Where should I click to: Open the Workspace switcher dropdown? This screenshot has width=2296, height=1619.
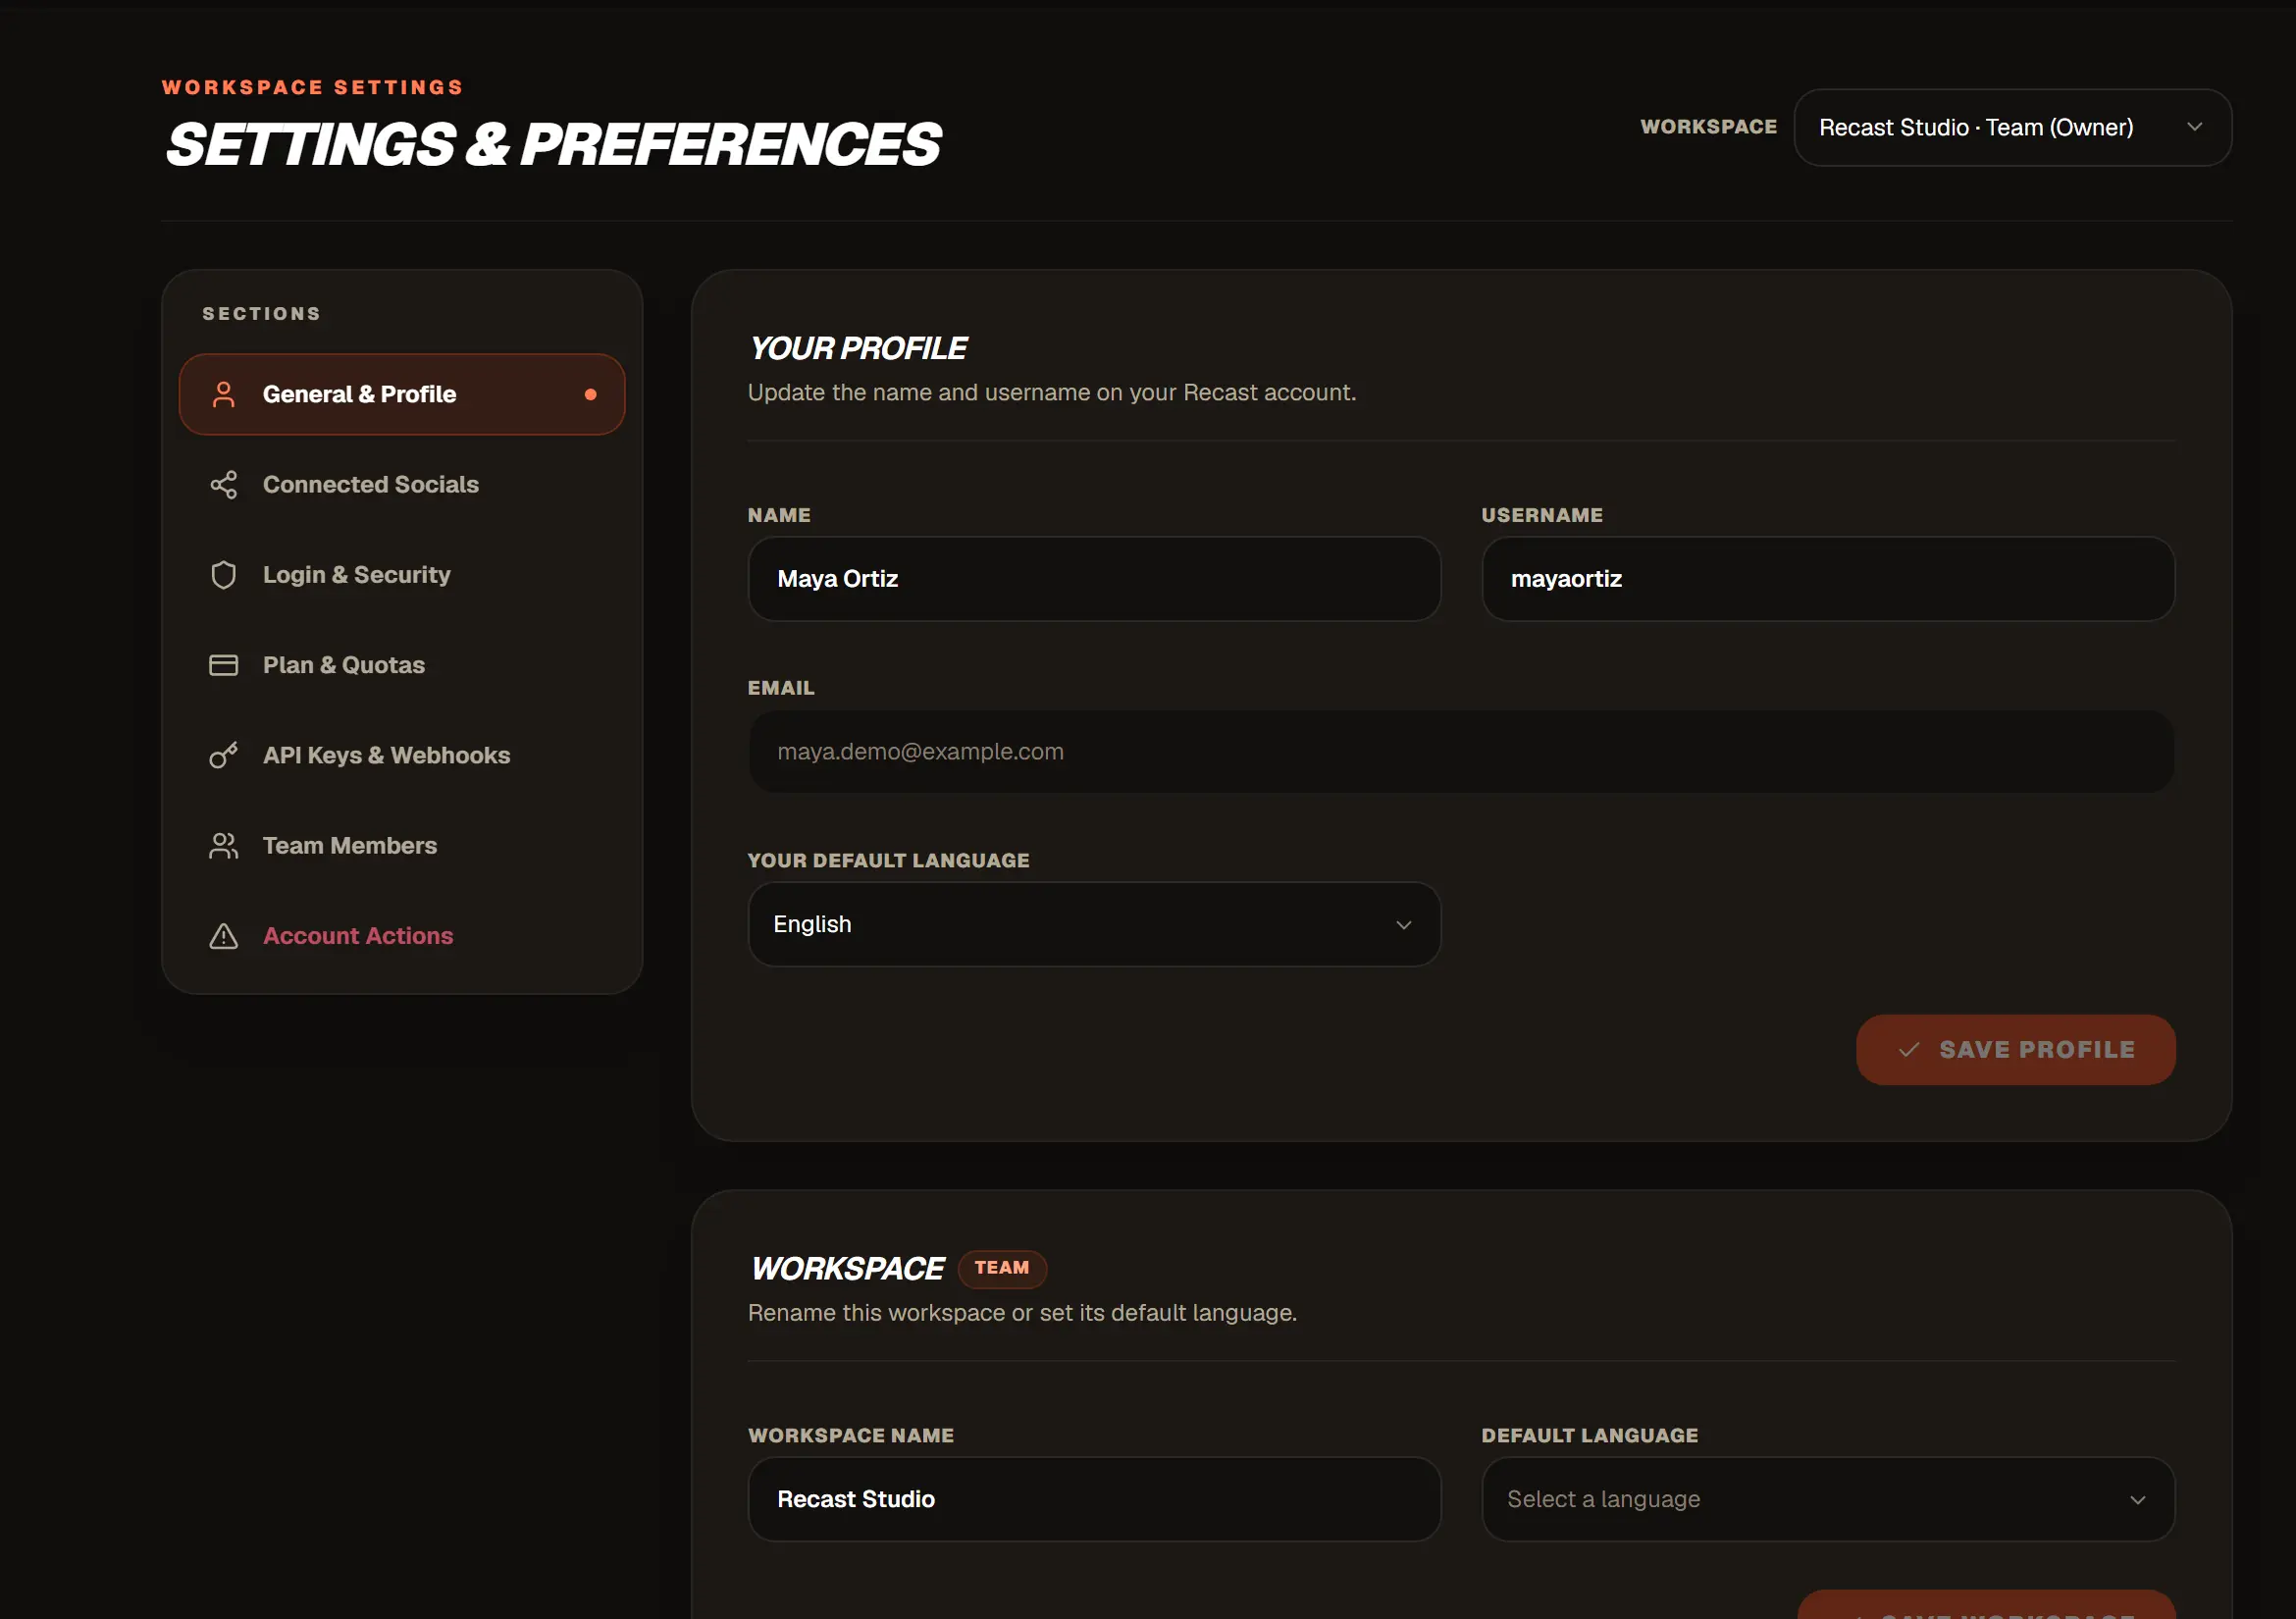(x=2012, y=127)
